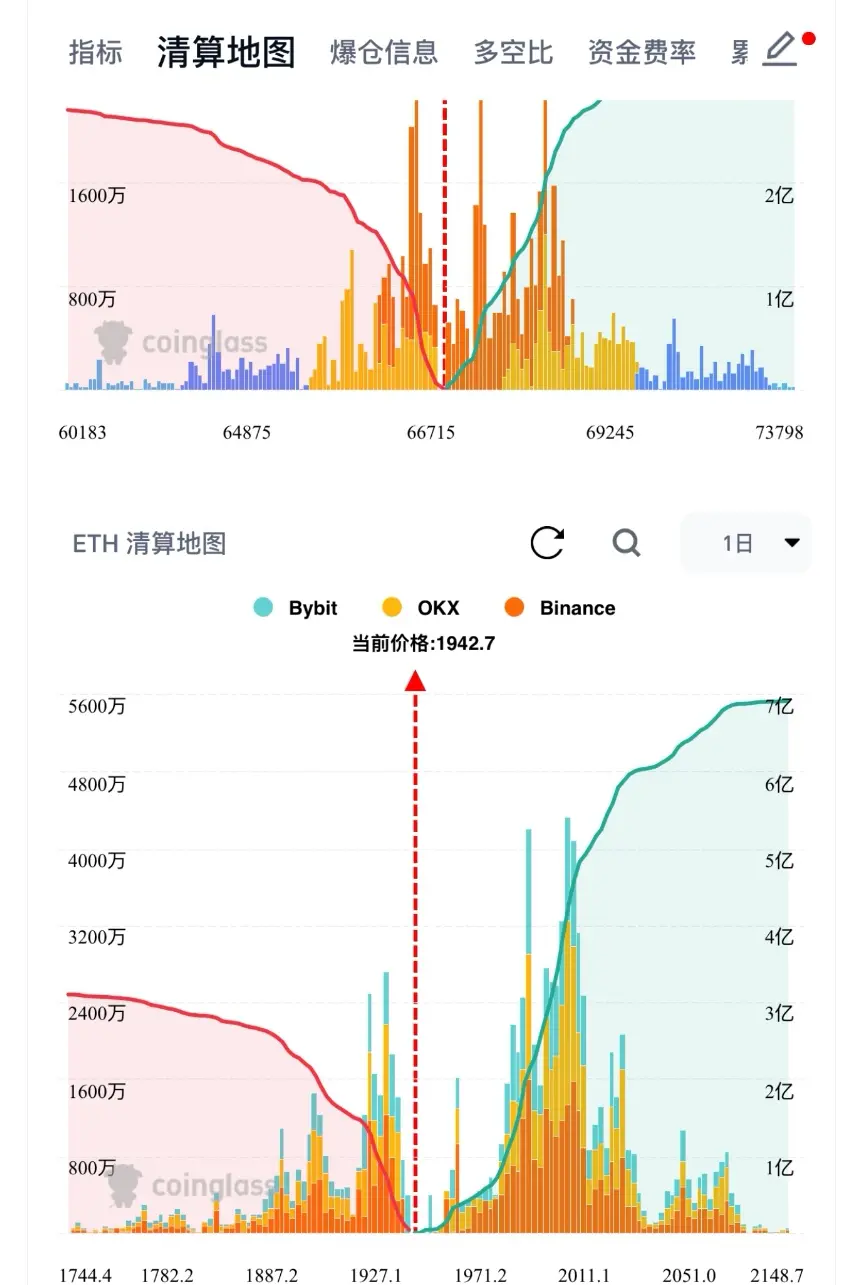Toggle the Binance legend series
This screenshot has width=843, height=1285.
point(560,608)
